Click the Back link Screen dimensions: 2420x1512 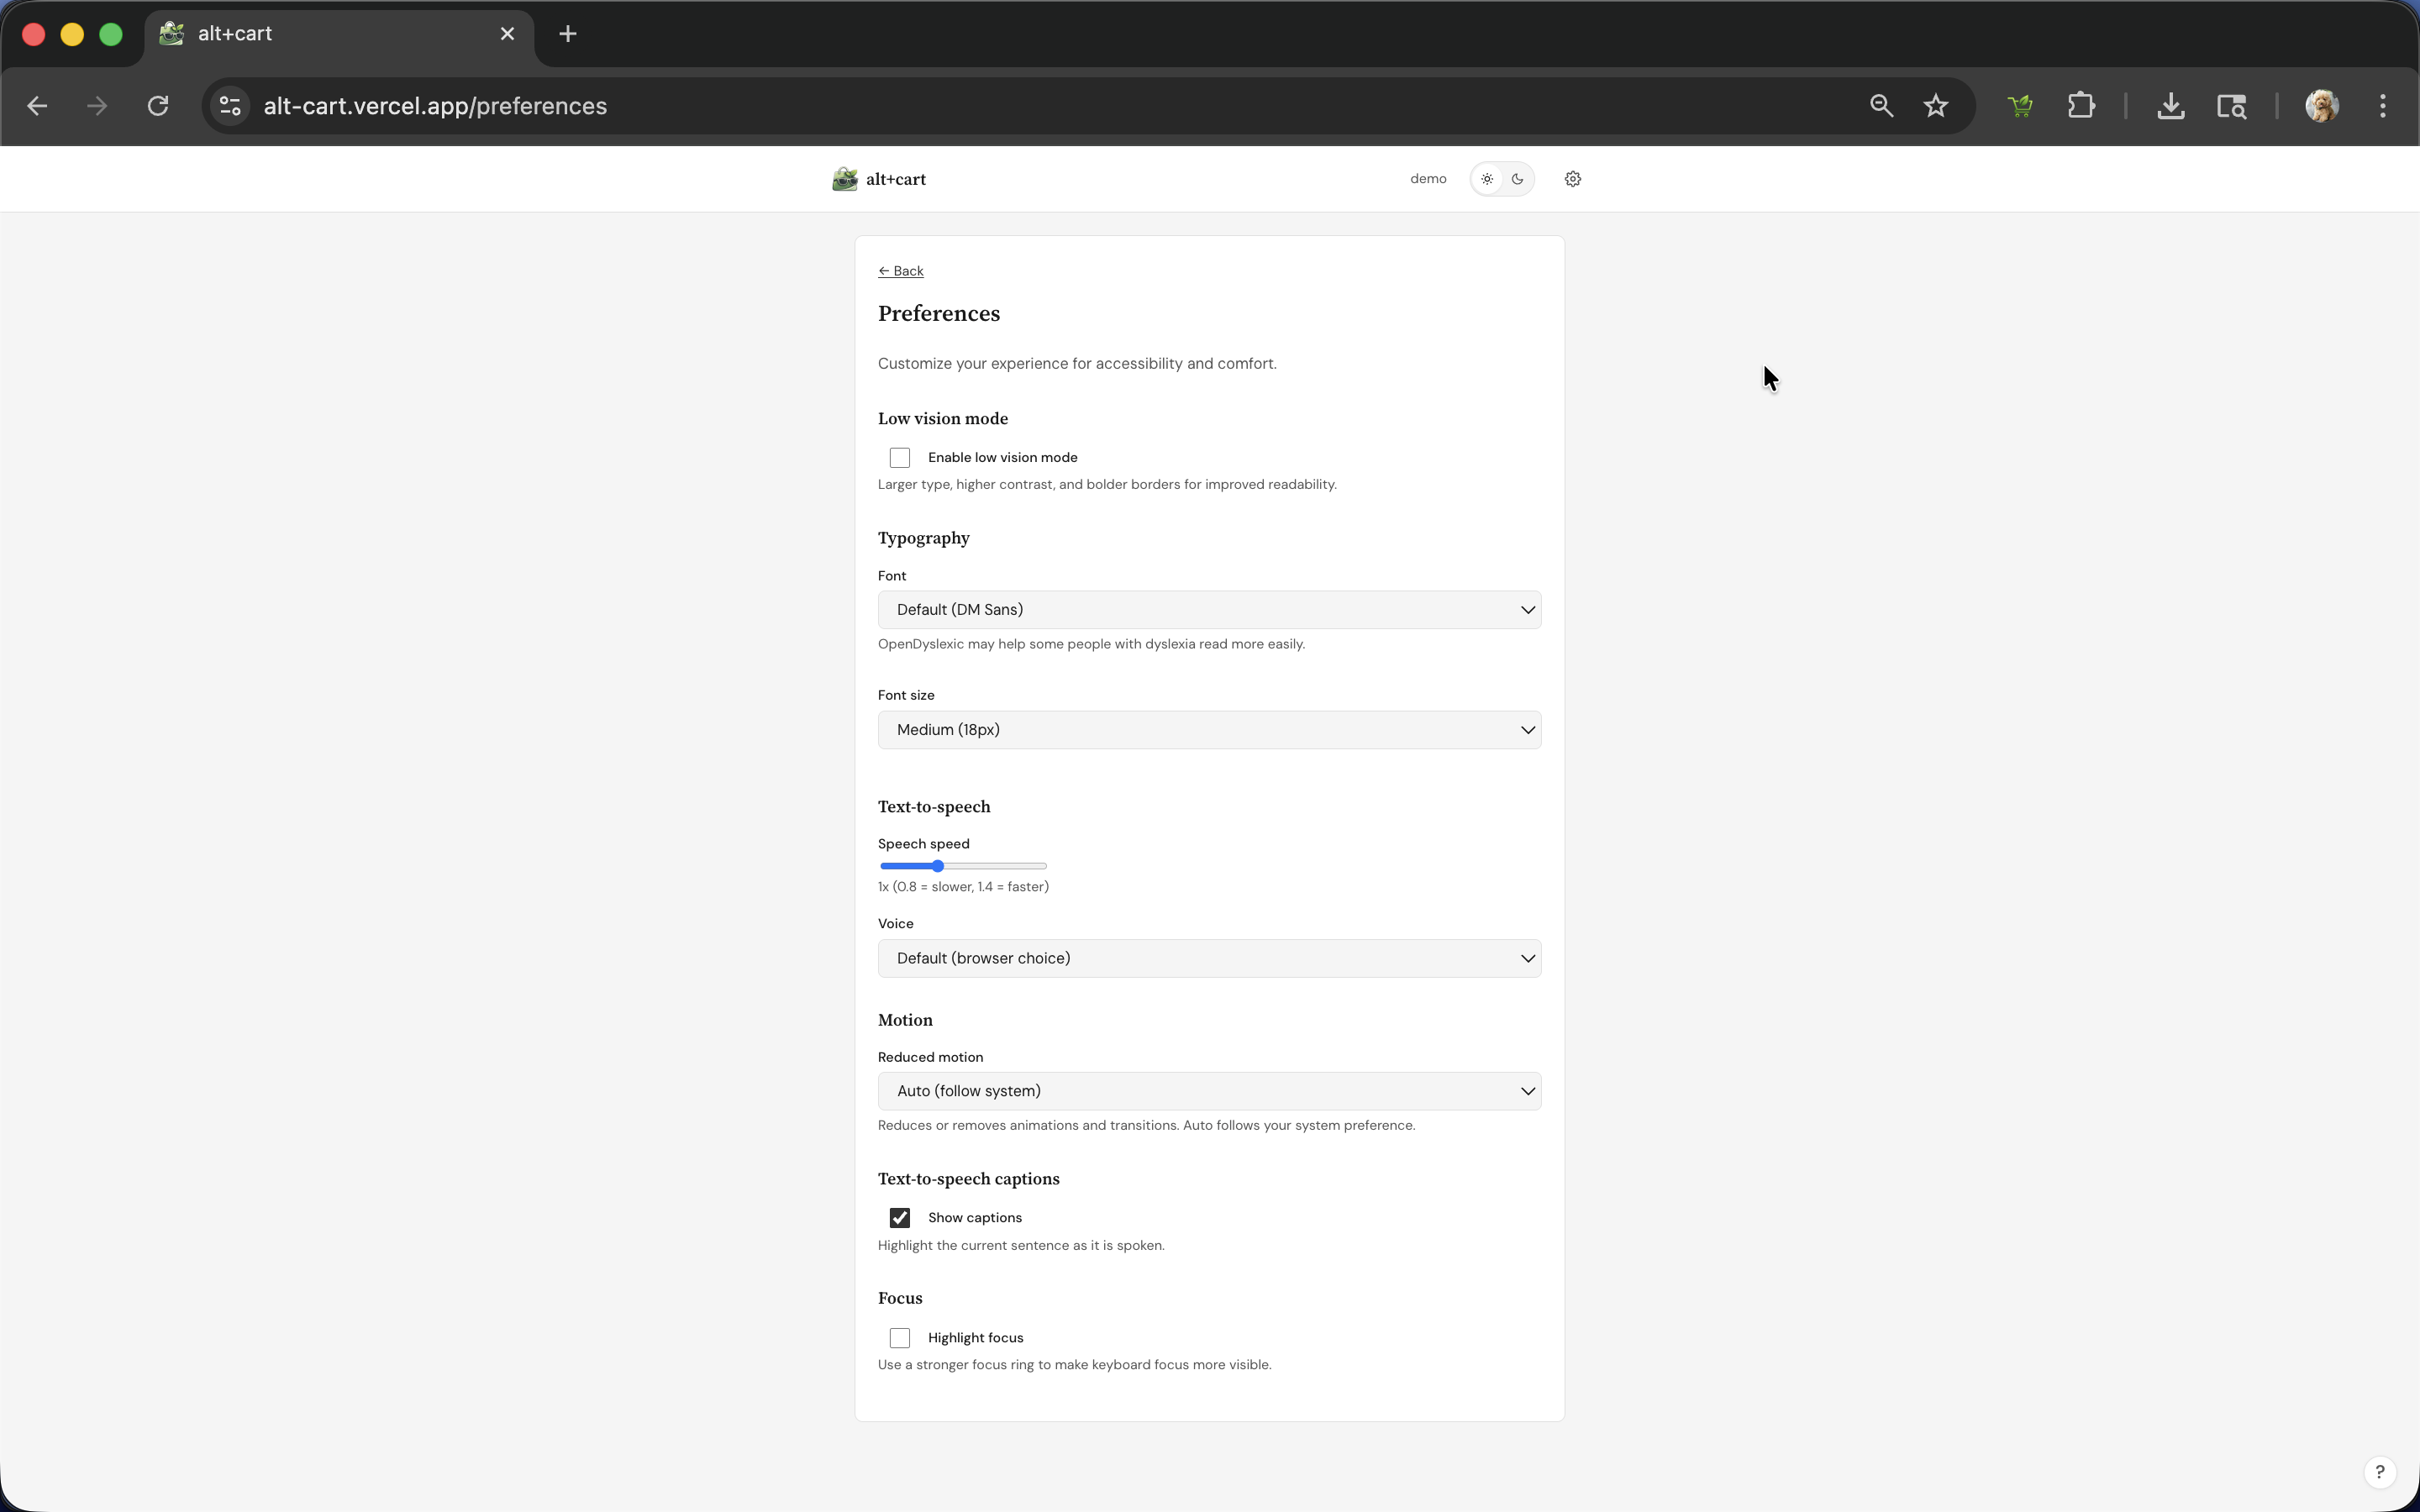click(900, 271)
